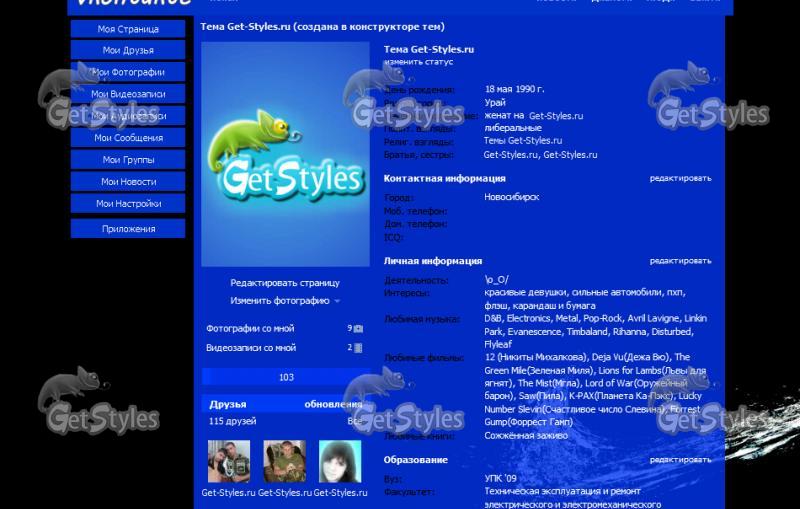Open the first friend's avatar thumbnail
The image size is (800, 509).
(x=229, y=462)
